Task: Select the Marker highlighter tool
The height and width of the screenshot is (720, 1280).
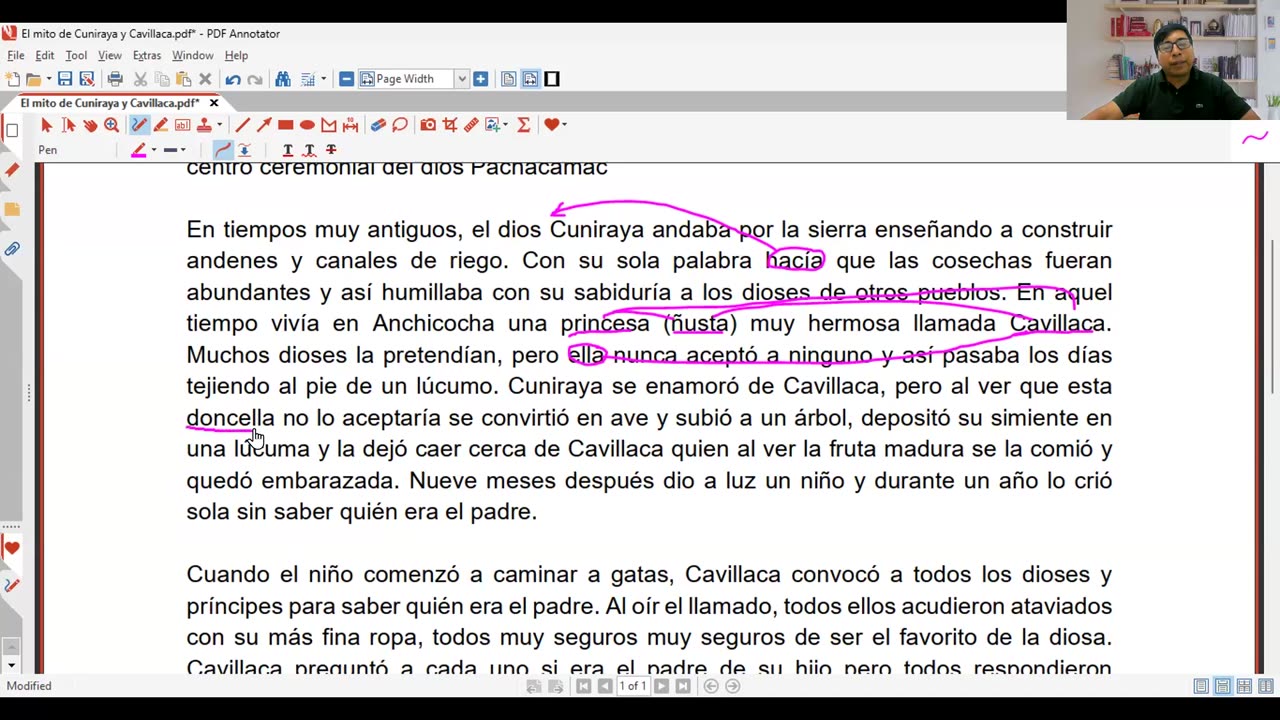Action: click(x=161, y=125)
